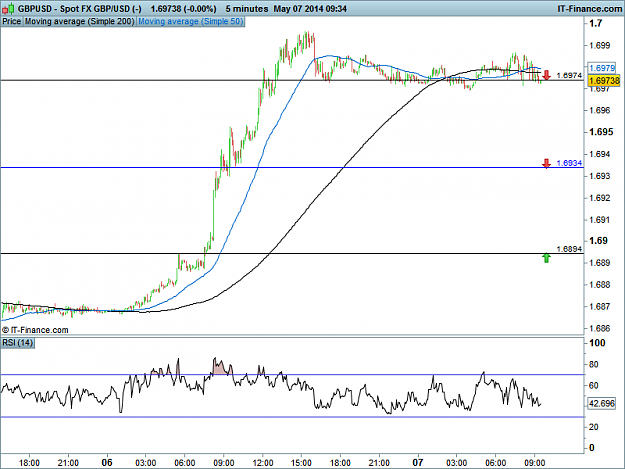Click the 1.686 price axis label
The height and width of the screenshot is (469, 625).
pos(599,329)
